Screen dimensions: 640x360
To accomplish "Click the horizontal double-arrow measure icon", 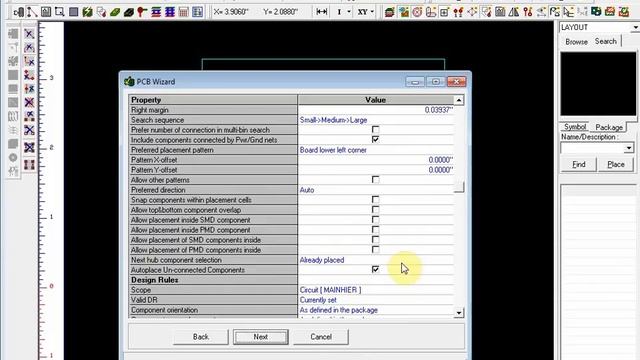I will [322, 12].
